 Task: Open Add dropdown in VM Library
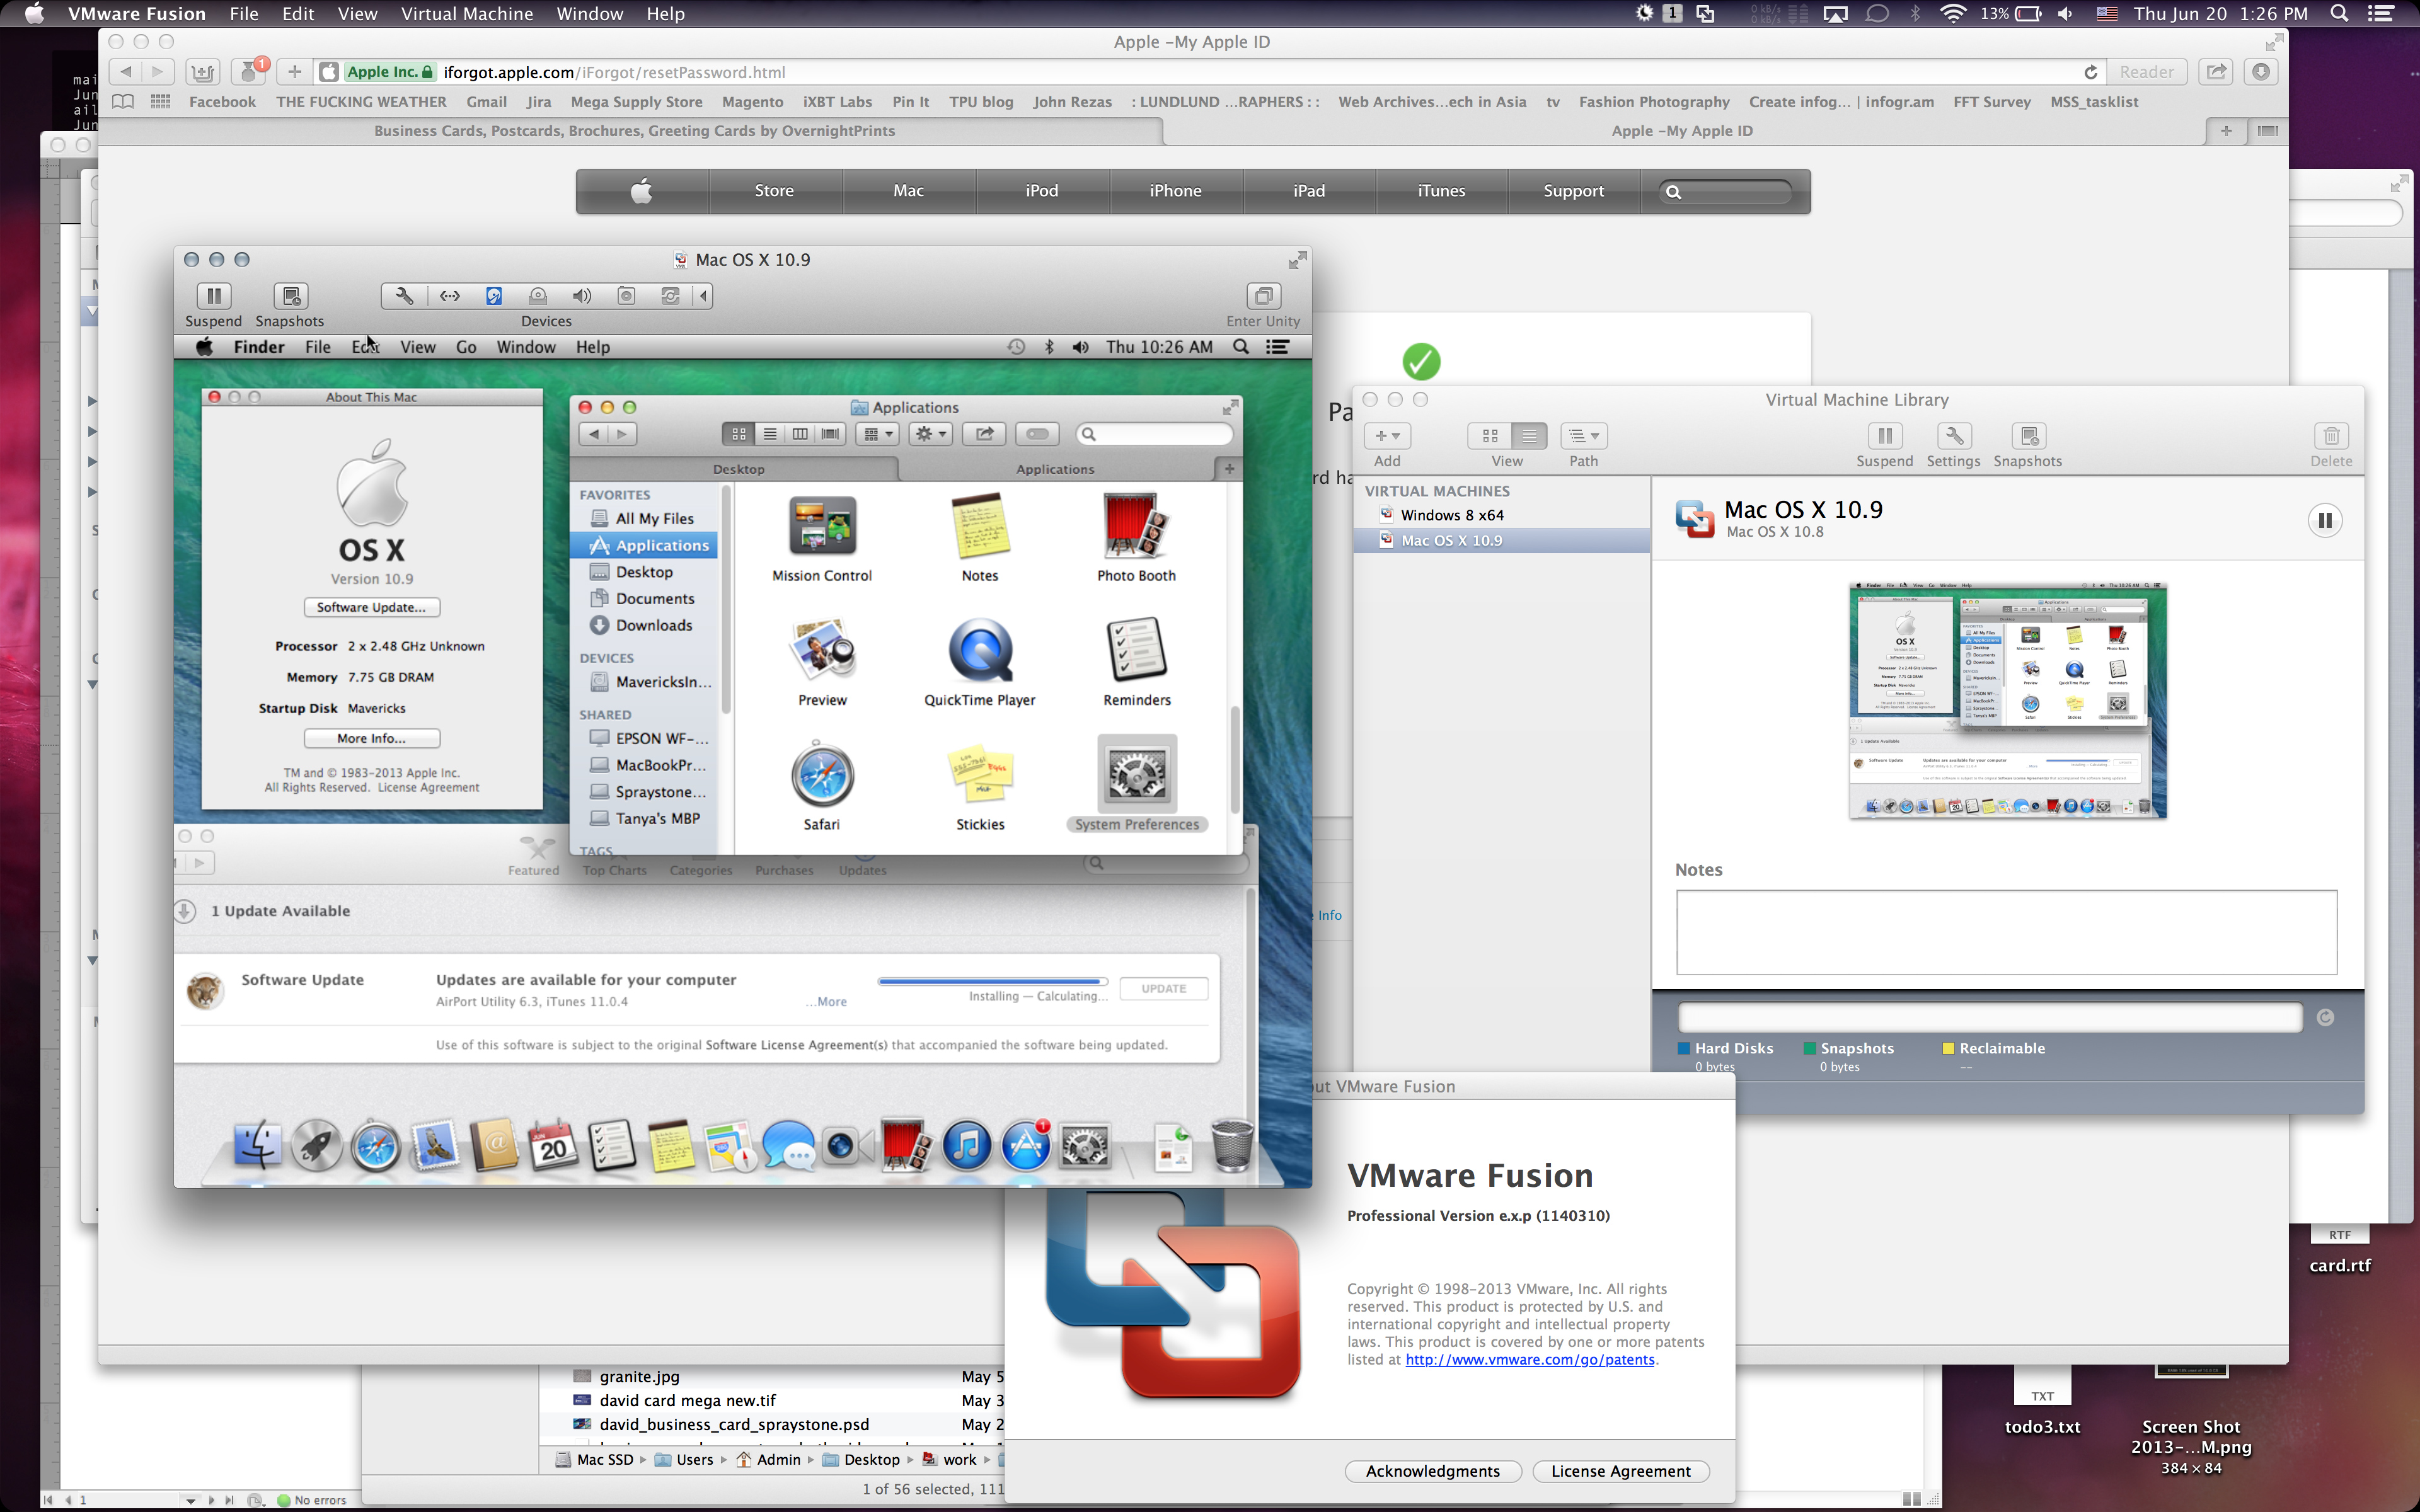(x=1387, y=436)
